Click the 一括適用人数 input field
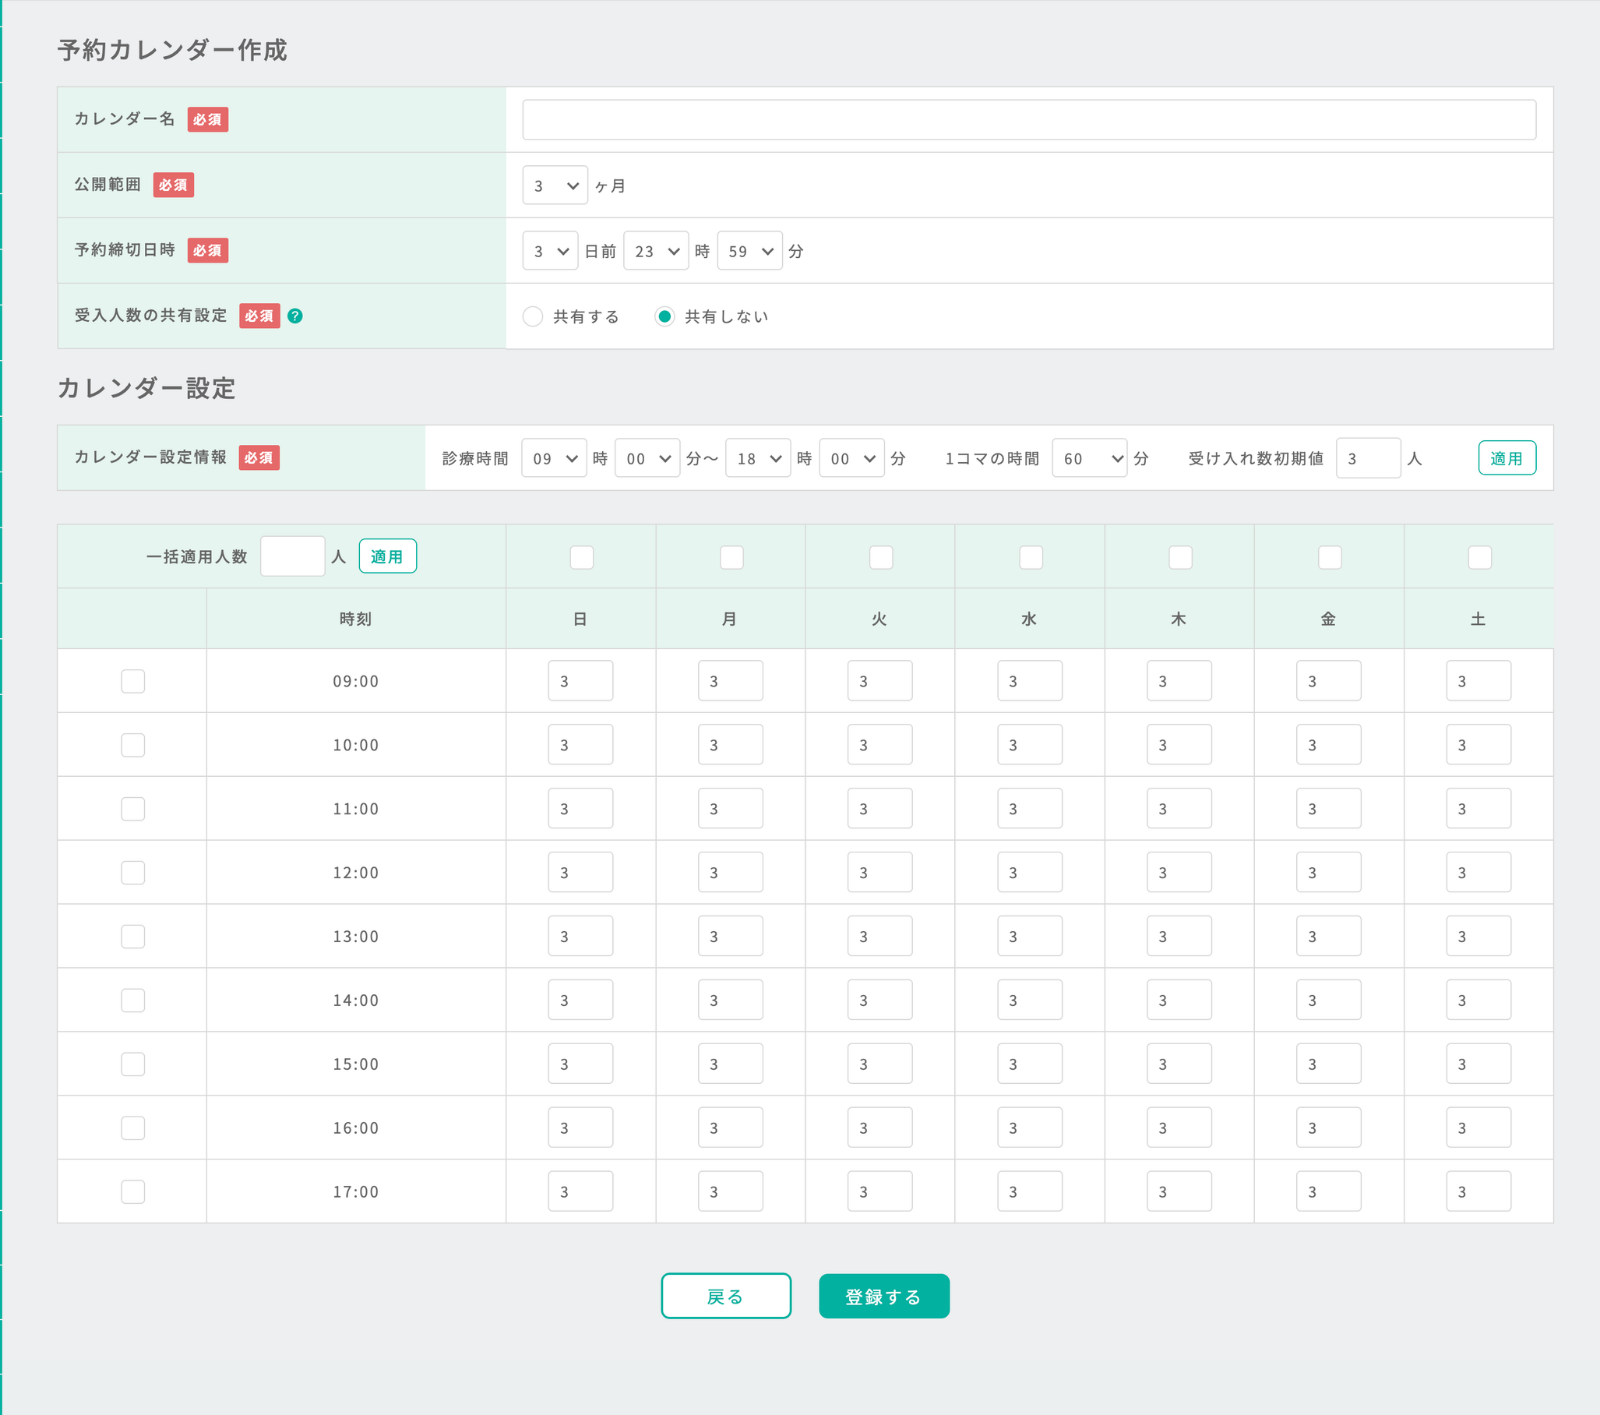 click(x=293, y=556)
